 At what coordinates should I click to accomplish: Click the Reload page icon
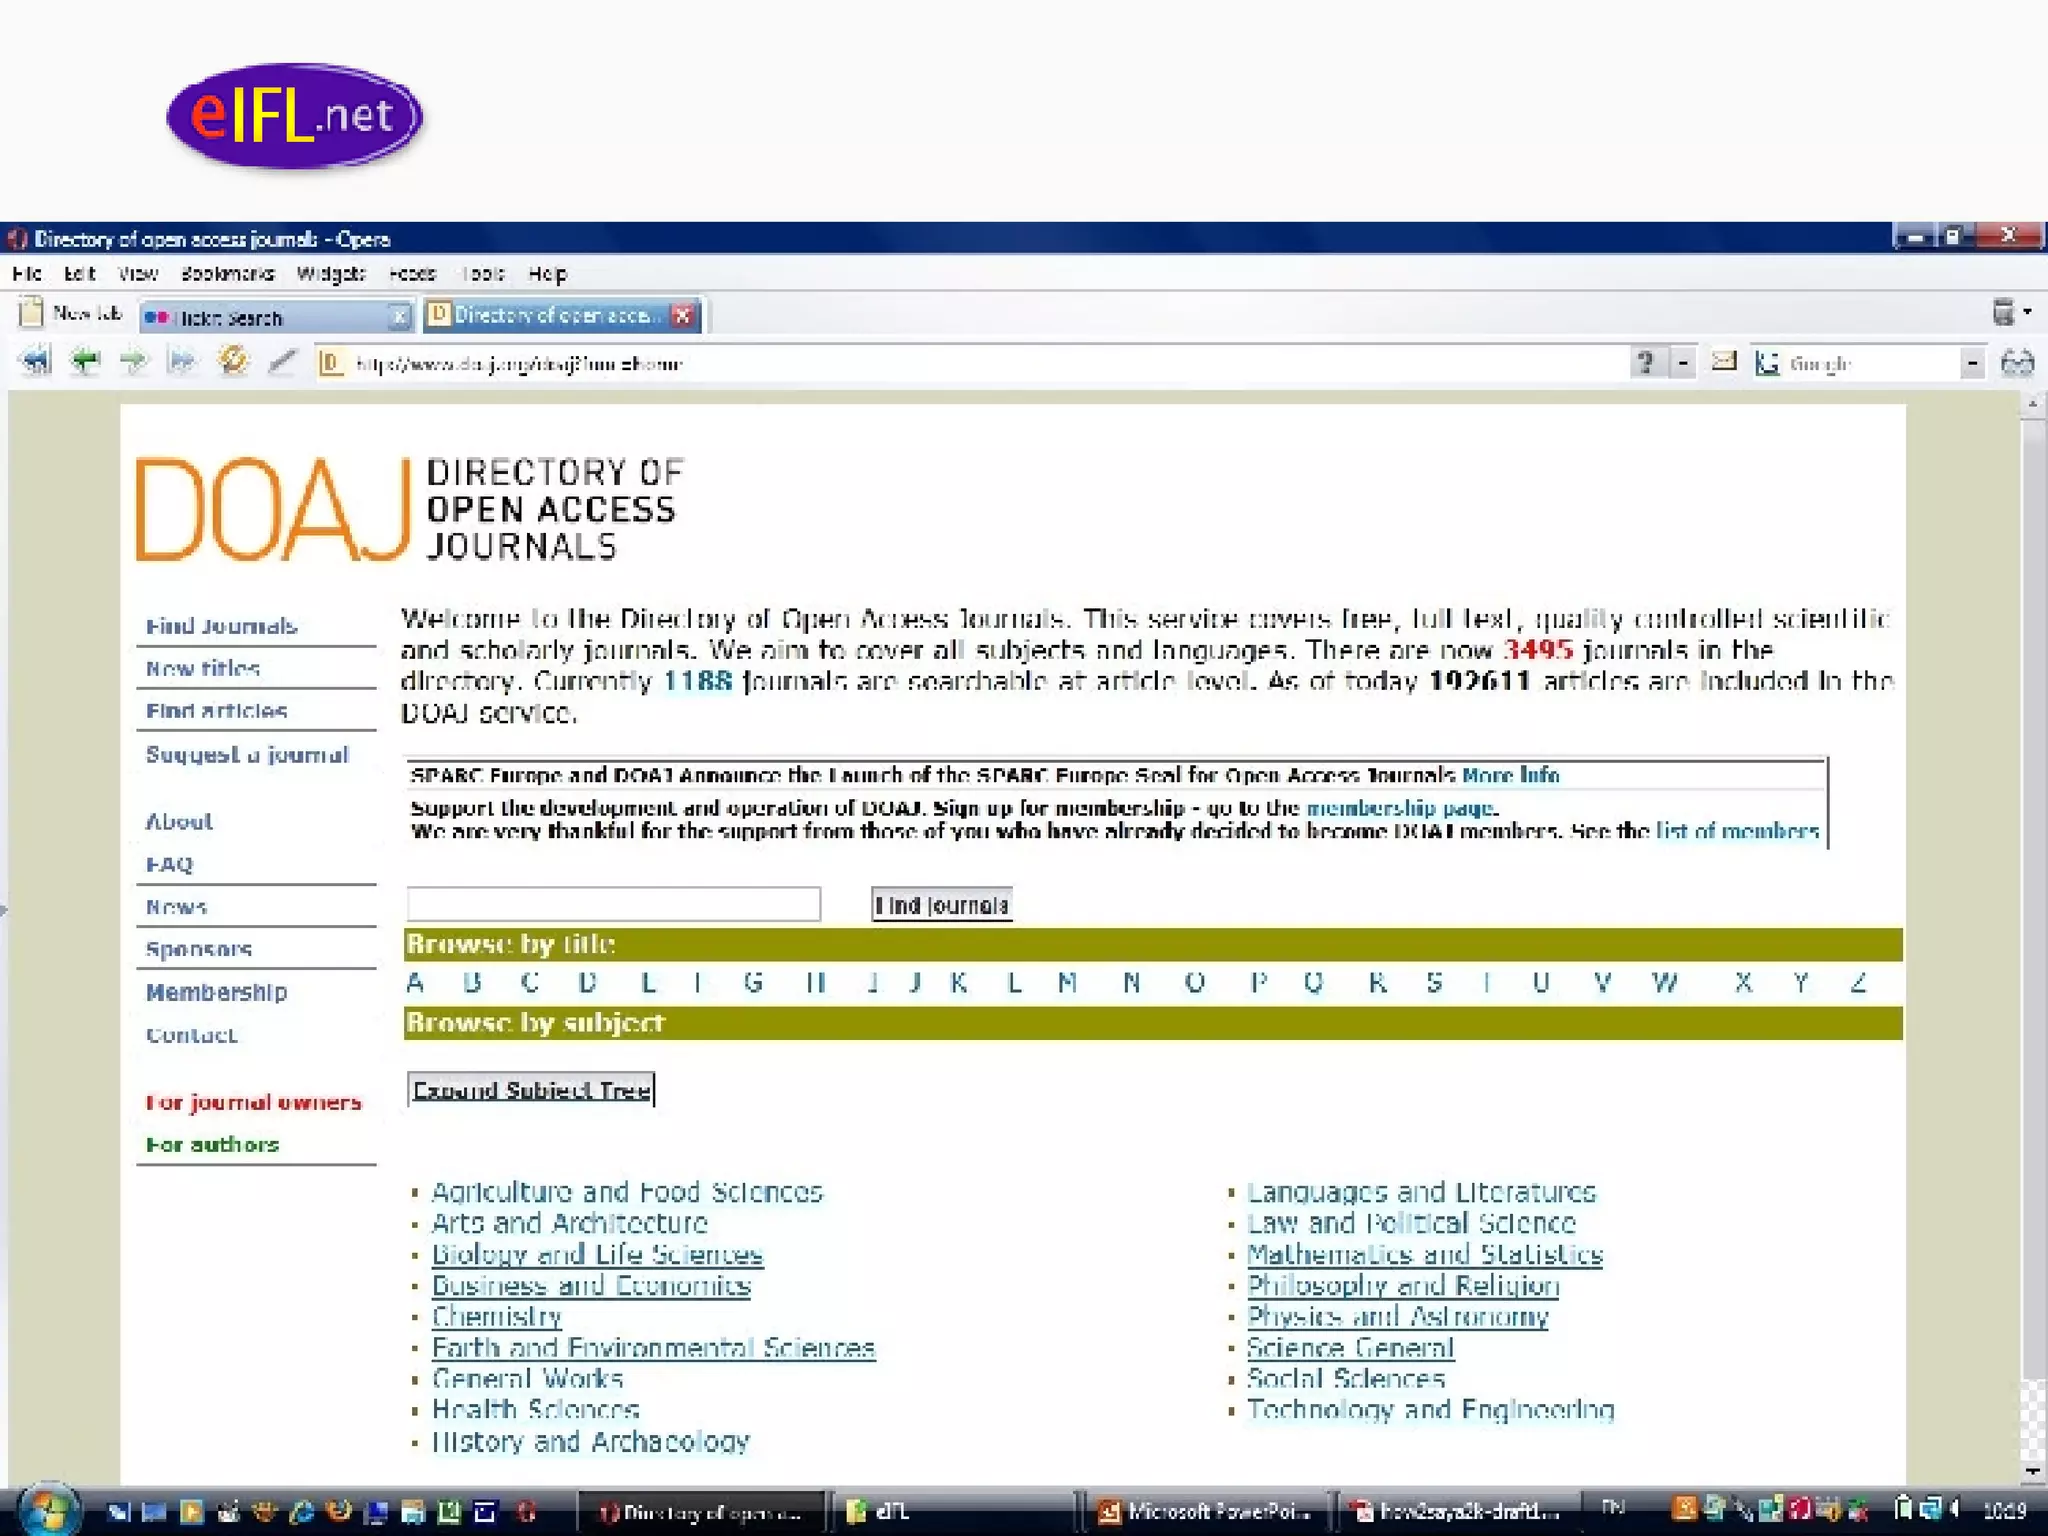(x=232, y=361)
